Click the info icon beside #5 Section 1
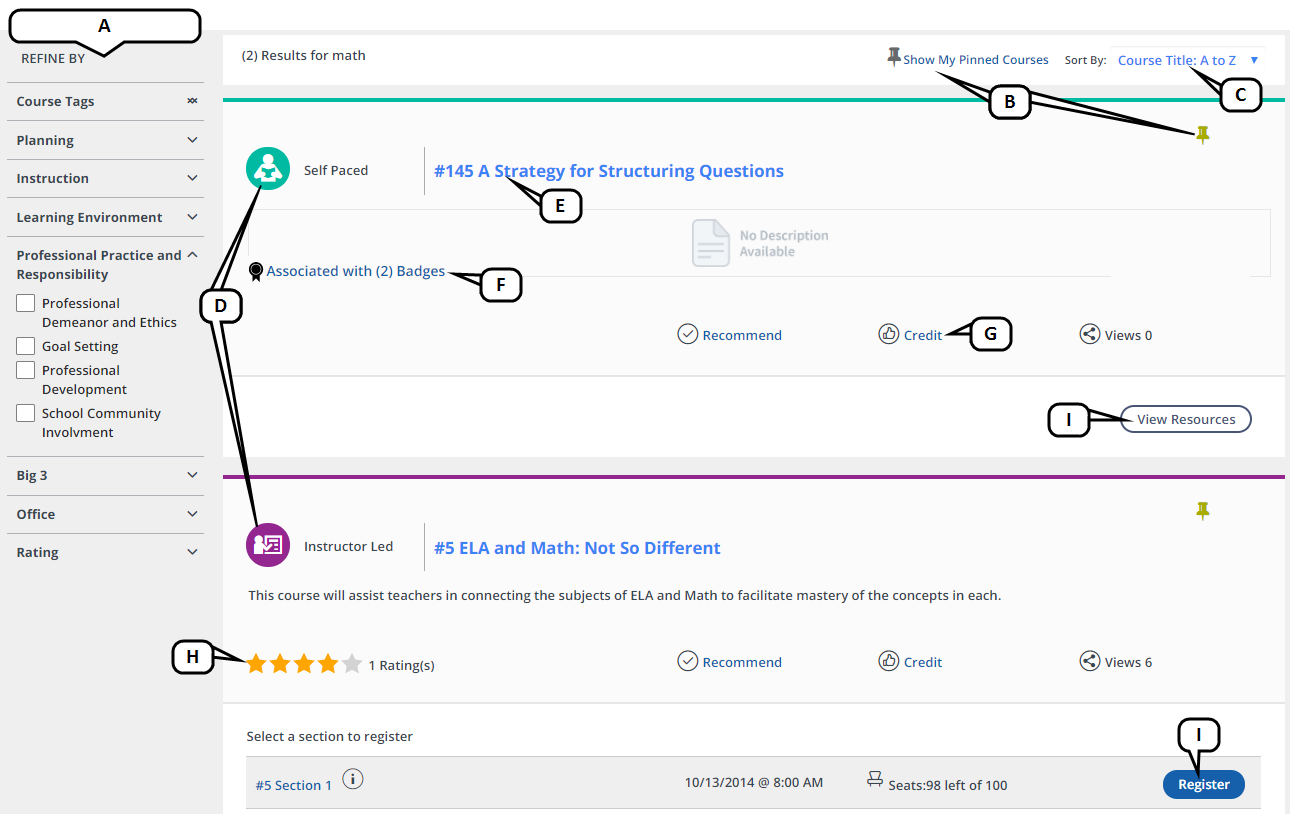 tap(352, 779)
